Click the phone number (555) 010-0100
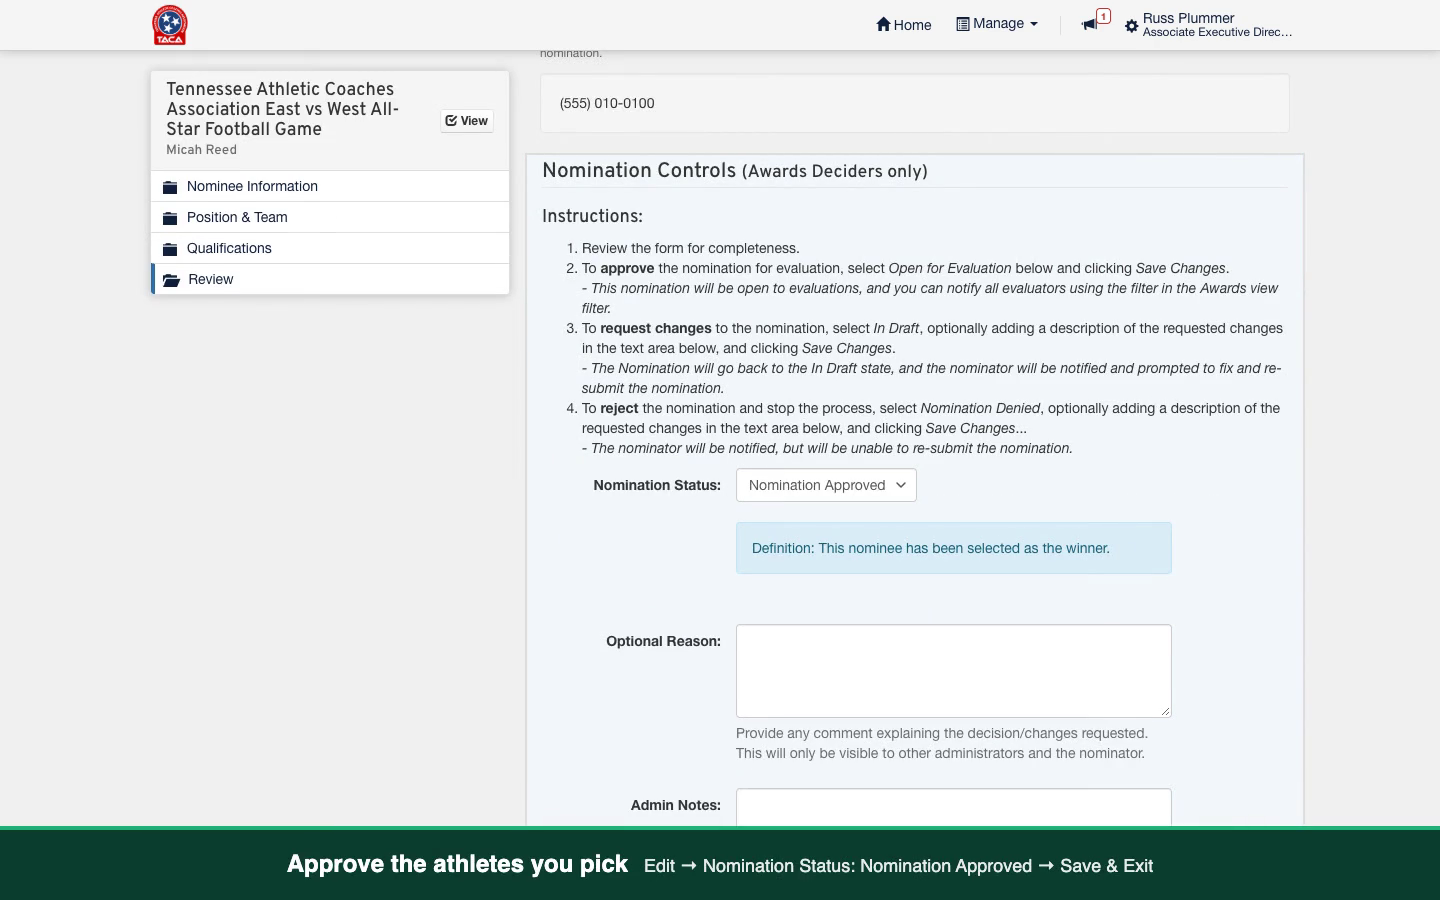The width and height of the screenshot is (1440, 900). coord(607,103)
